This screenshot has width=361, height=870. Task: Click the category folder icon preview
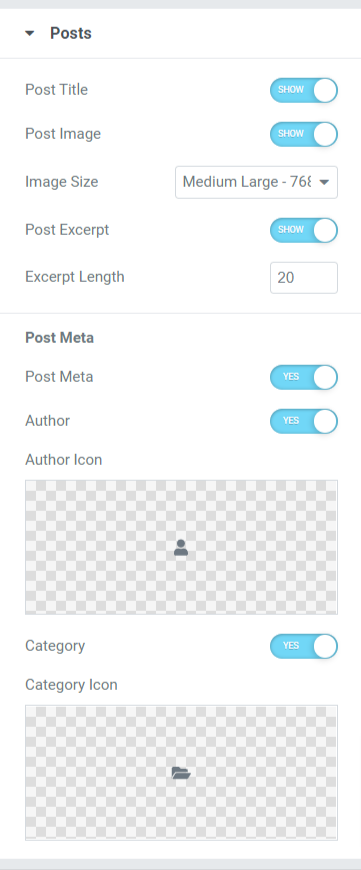click(x=181, y=773)
